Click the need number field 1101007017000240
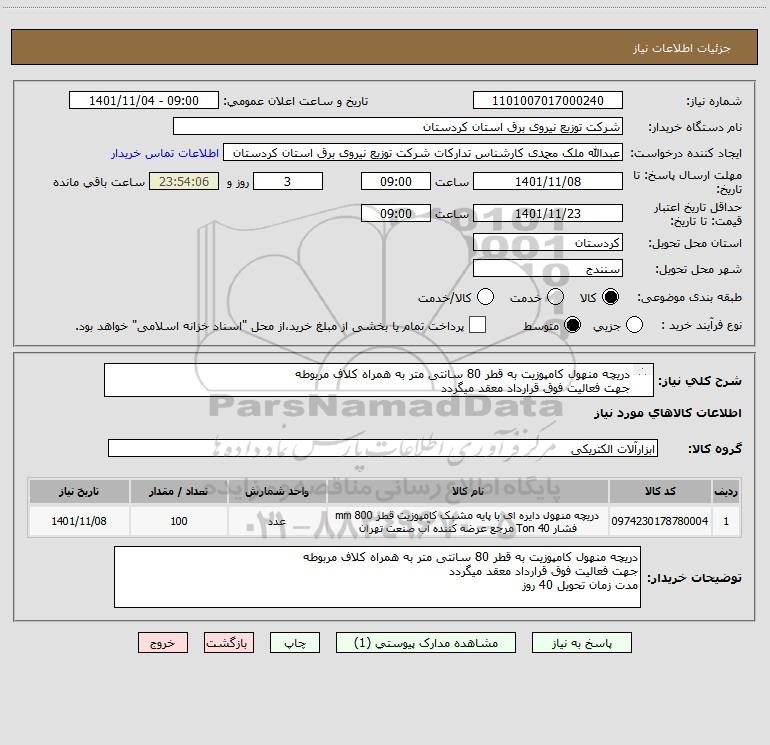This screenshot has height=745, width=770. point(548,101)
